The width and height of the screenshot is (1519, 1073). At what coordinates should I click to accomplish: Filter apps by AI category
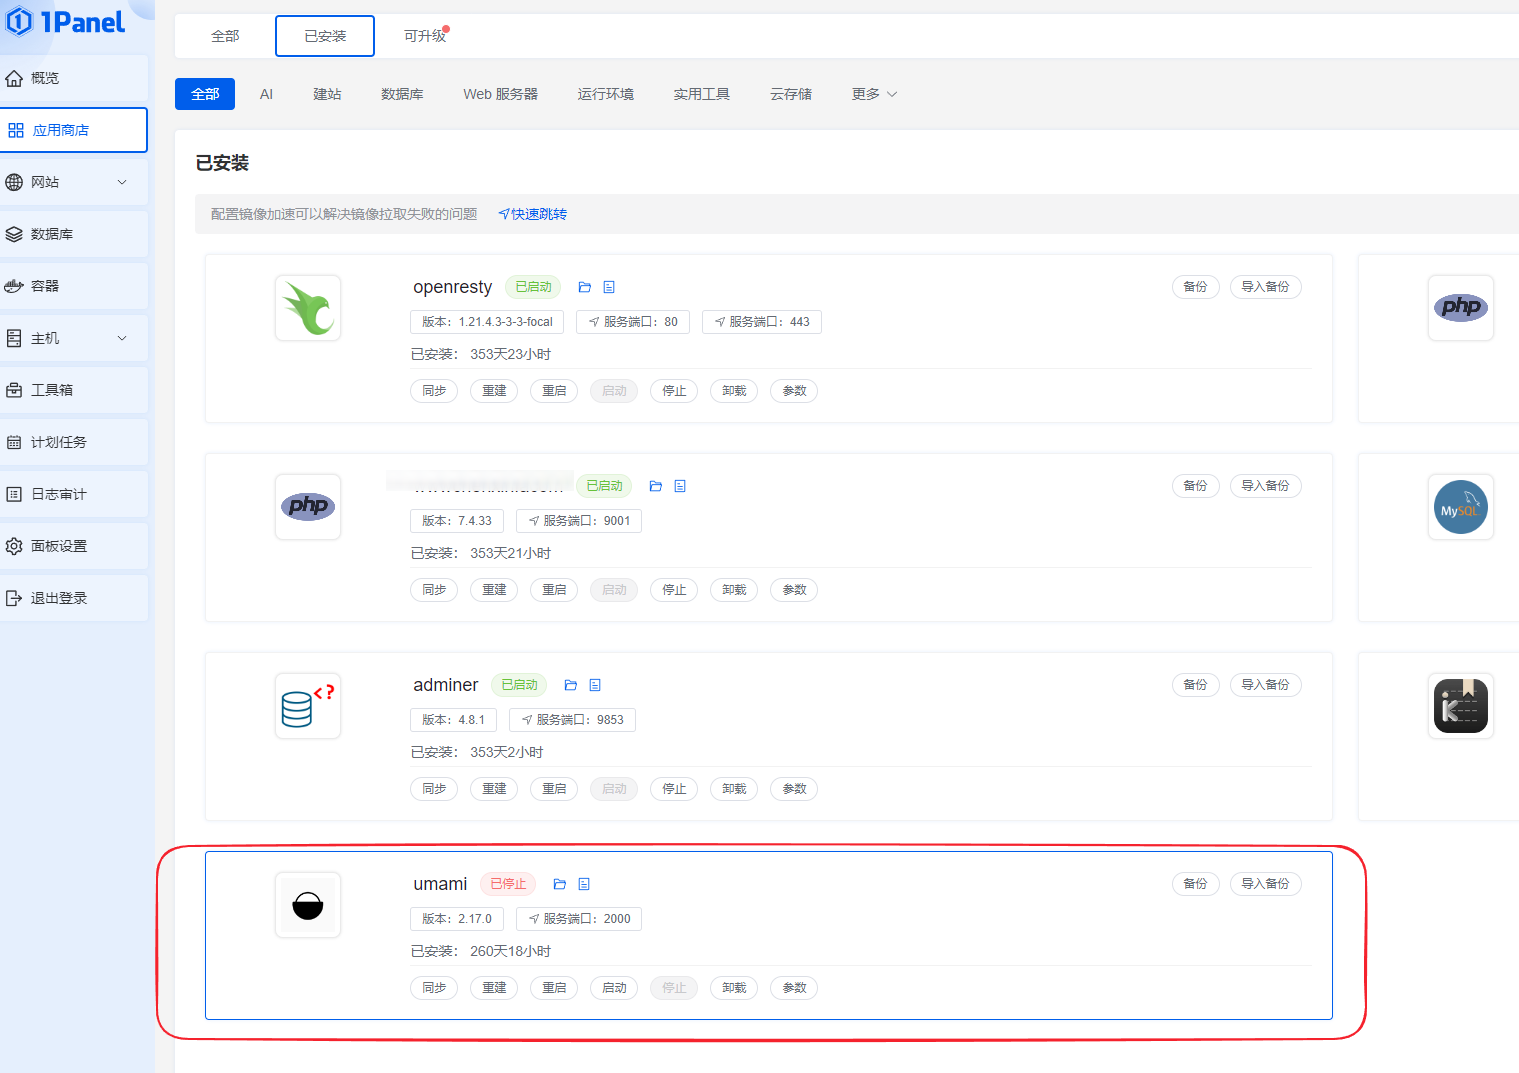[x=266, y=94]
